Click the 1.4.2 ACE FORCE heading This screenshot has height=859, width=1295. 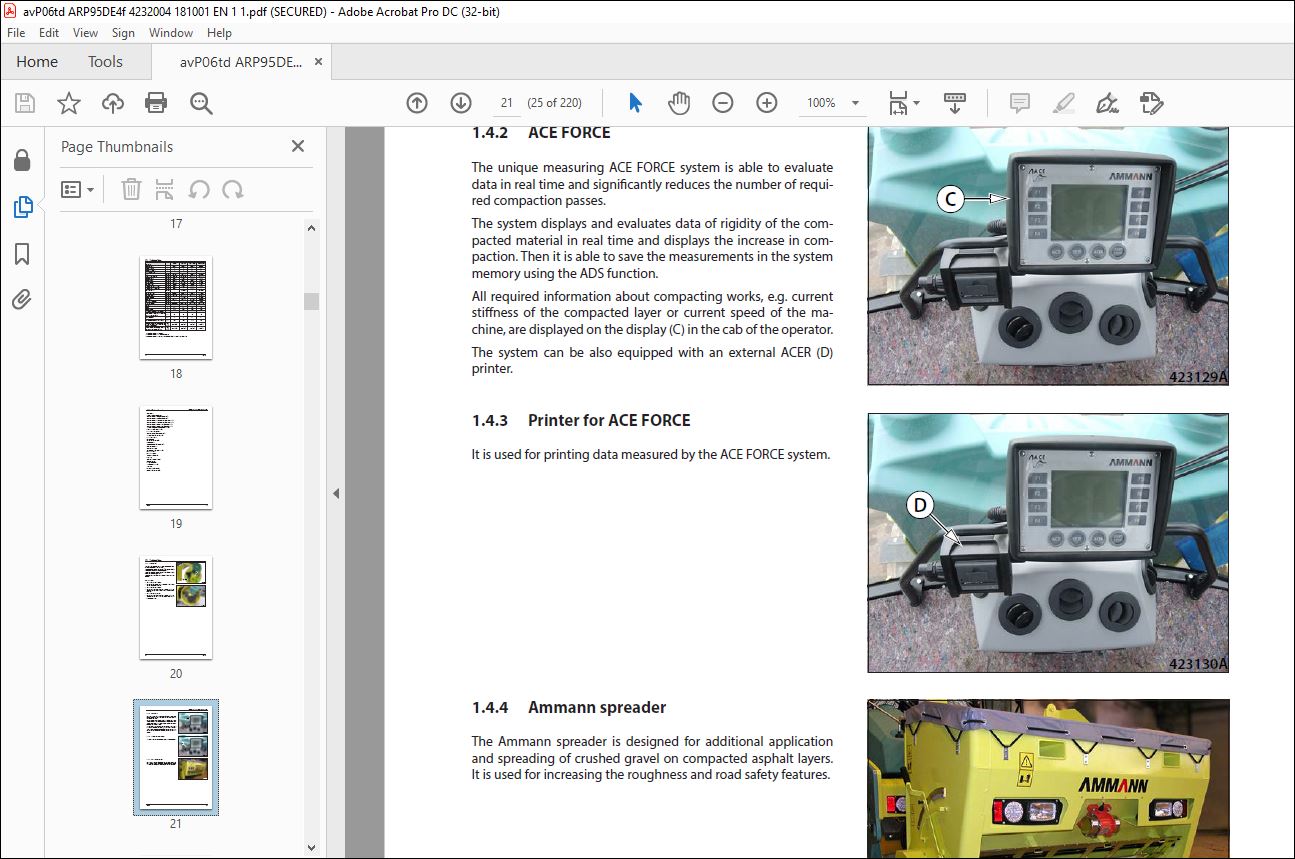pyautogui.click(x=541, y=132)
